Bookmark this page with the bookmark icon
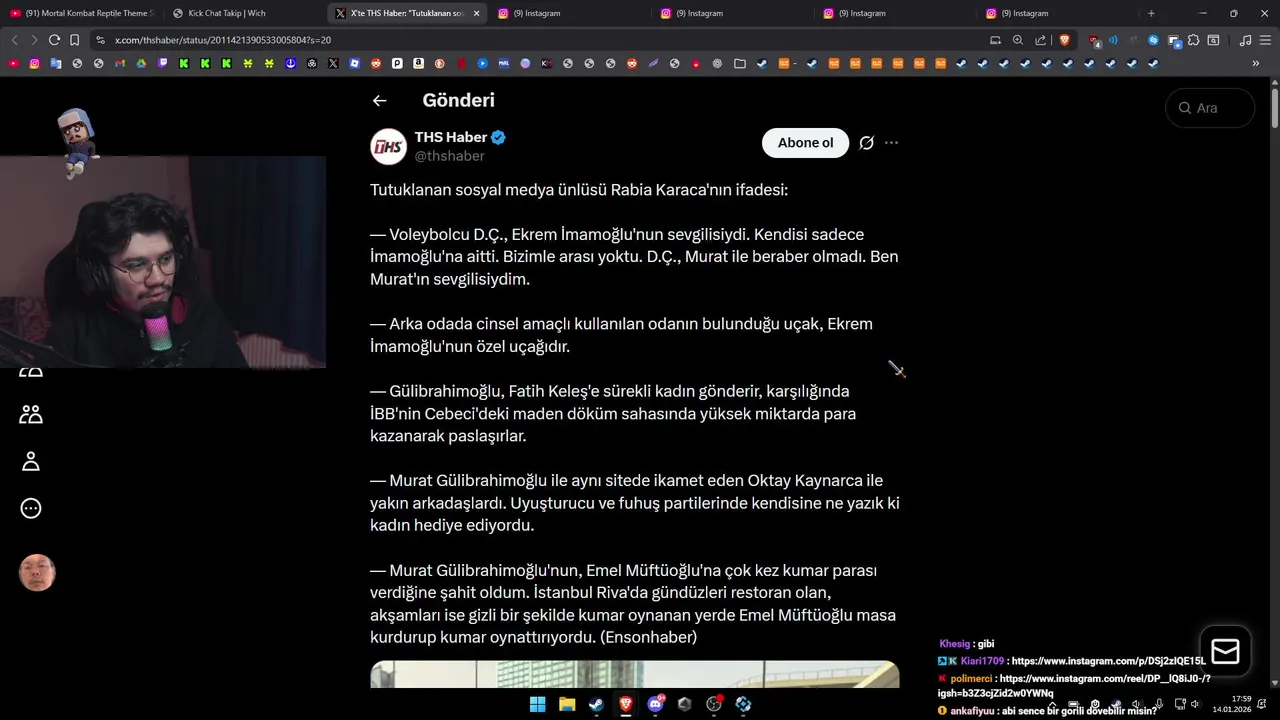Screen dimensions: 1280x720 [x=74, y=40]
